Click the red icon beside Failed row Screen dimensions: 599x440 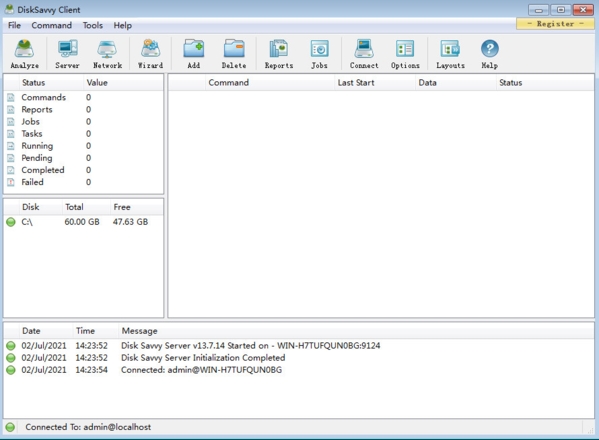coord(11,182)
